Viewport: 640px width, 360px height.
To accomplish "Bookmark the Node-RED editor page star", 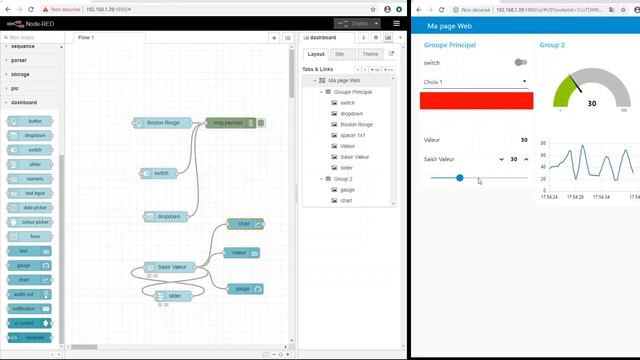I will [x=373, y=9].
